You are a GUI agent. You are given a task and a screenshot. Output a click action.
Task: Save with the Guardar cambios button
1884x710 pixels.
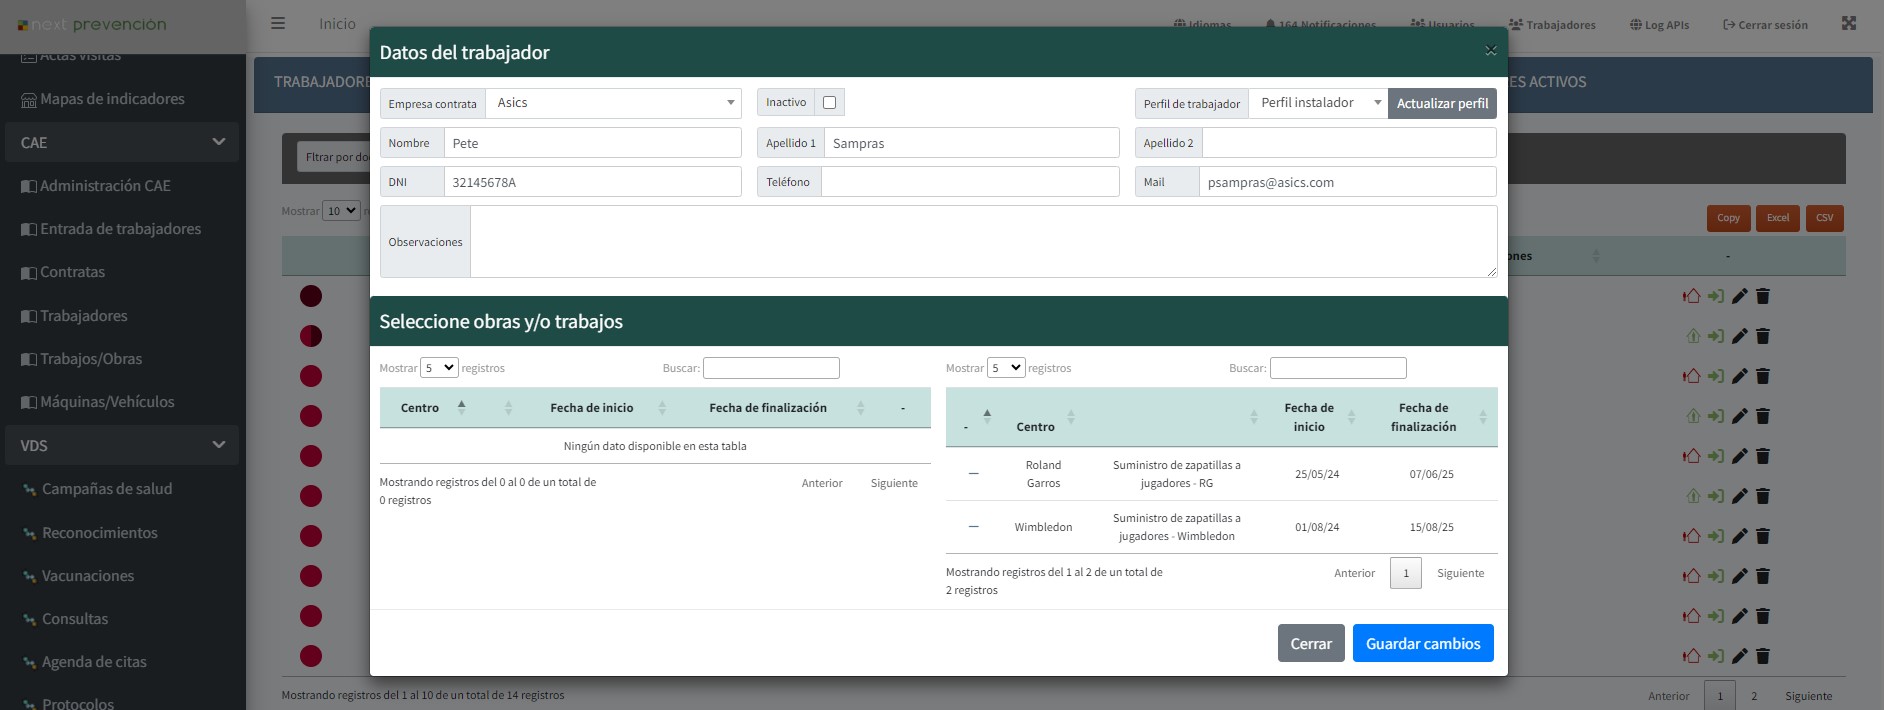pos(1423,644)
